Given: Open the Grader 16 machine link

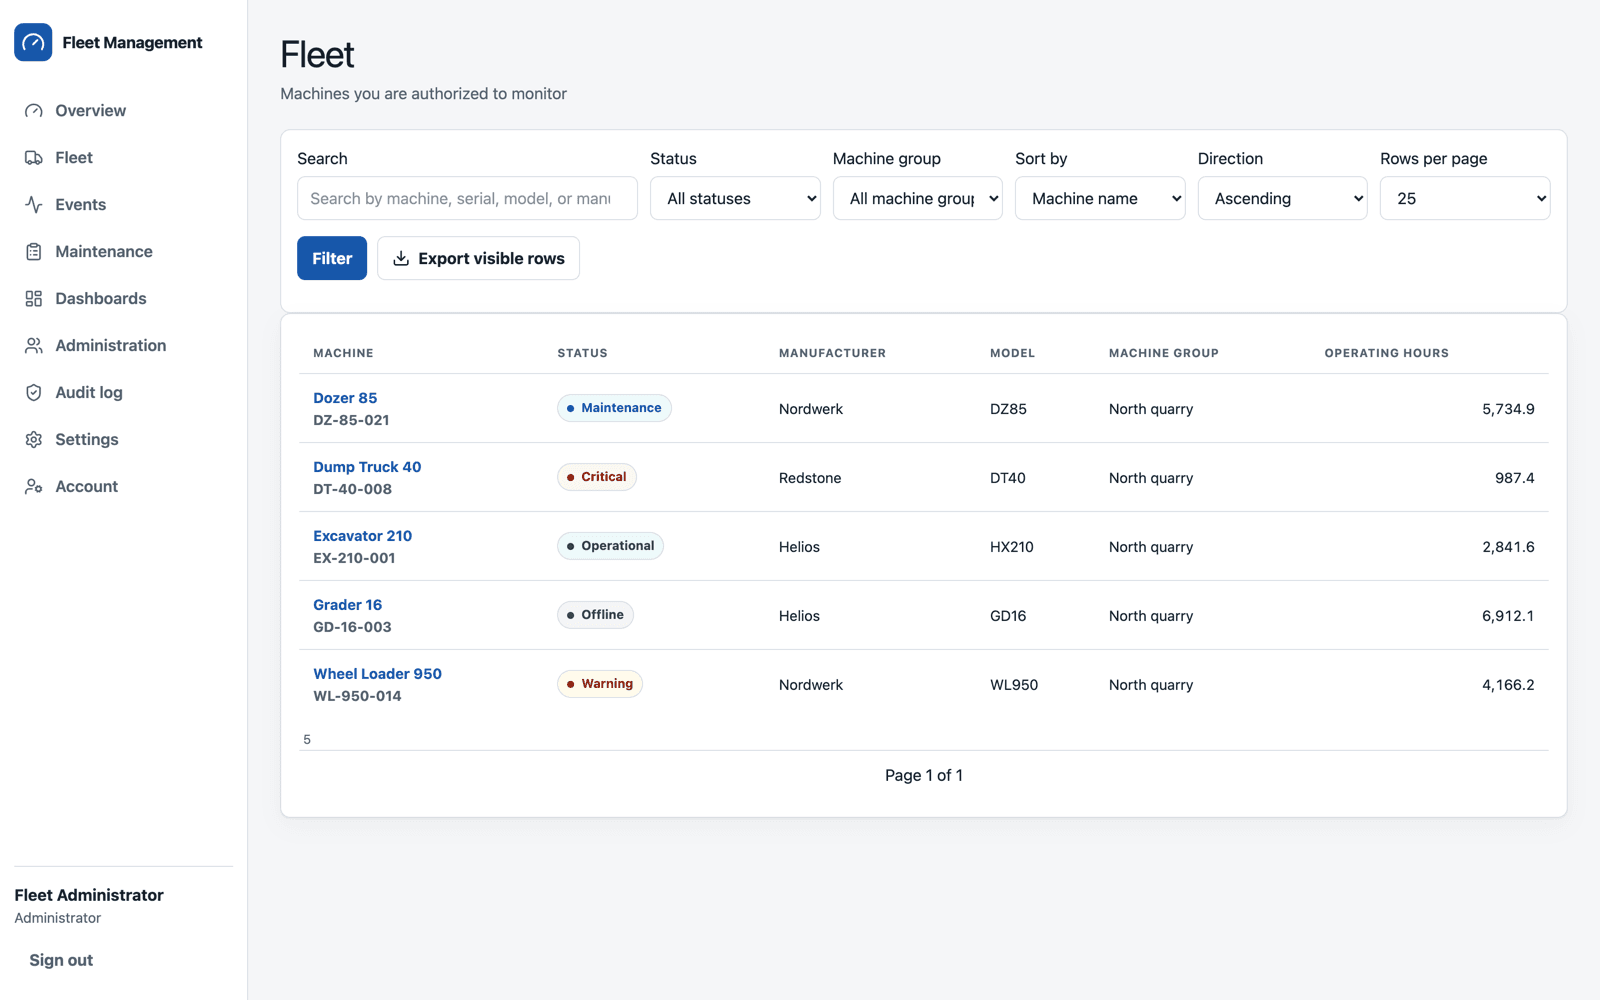Looking at the screenshot, I should pyautogui.click(x=347, y=605).
